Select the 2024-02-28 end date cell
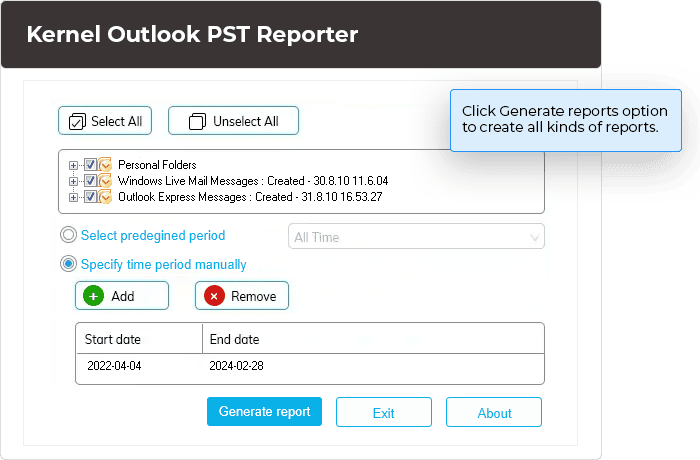This screenshot has height=460, width=700. click(x=237, y=366)
